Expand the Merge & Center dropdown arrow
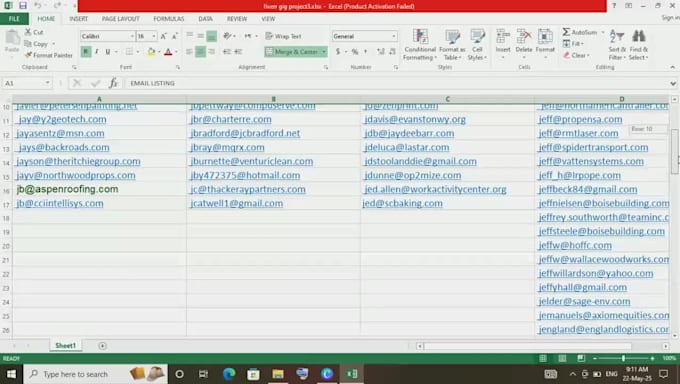 324,52
